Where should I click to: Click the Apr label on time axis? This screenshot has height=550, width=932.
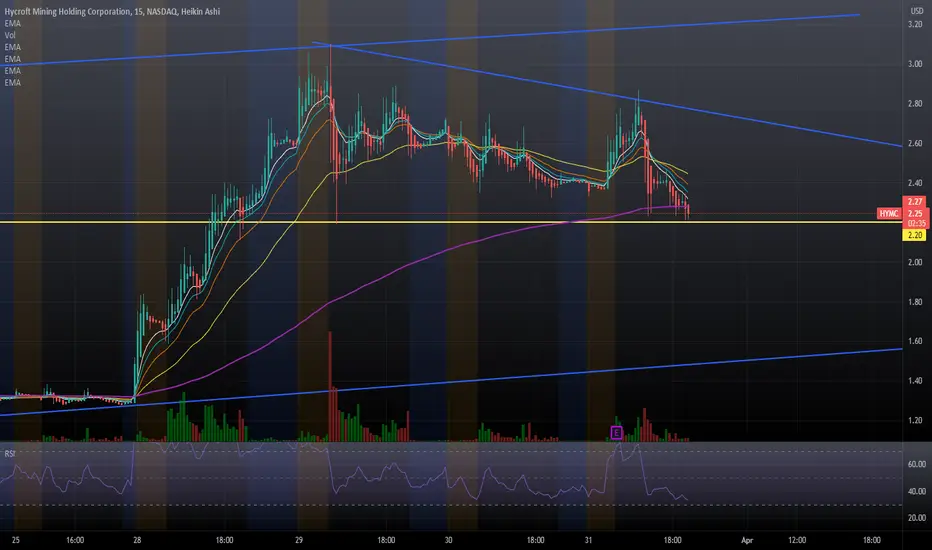747,540
